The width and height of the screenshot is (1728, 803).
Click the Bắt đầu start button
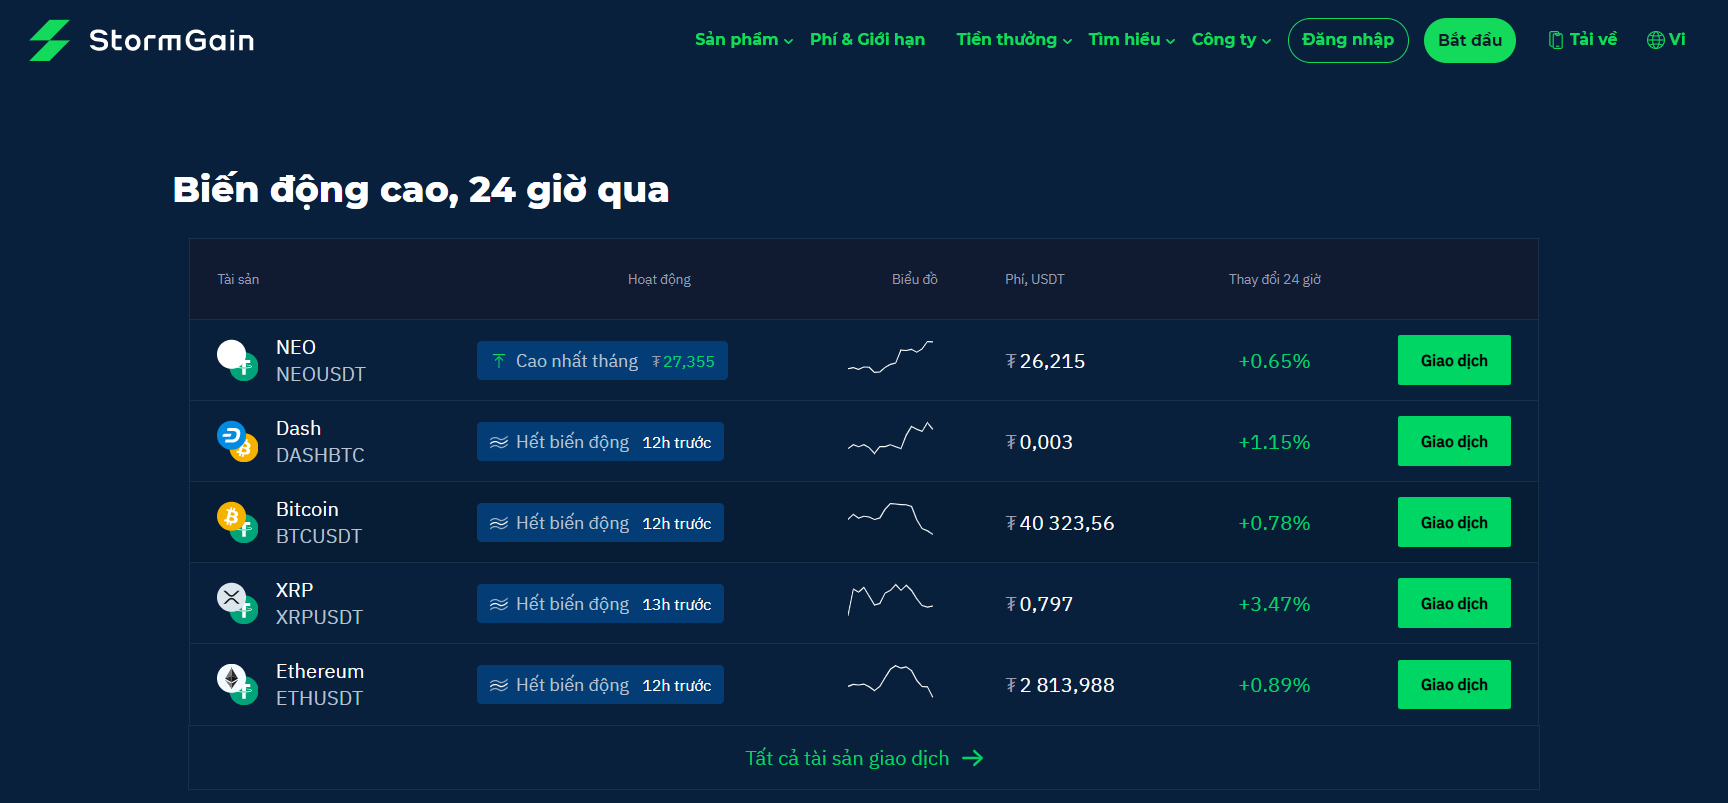click(1470, 40)
